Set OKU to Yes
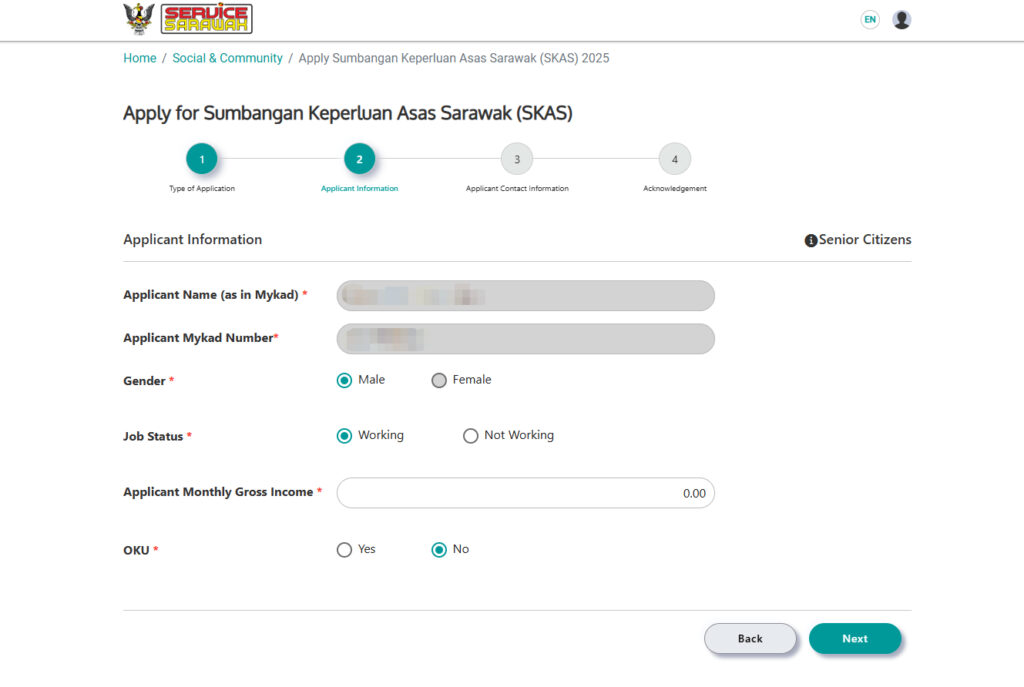The width and height of the screenshot is (1024, 687). (x=344, y=550)
